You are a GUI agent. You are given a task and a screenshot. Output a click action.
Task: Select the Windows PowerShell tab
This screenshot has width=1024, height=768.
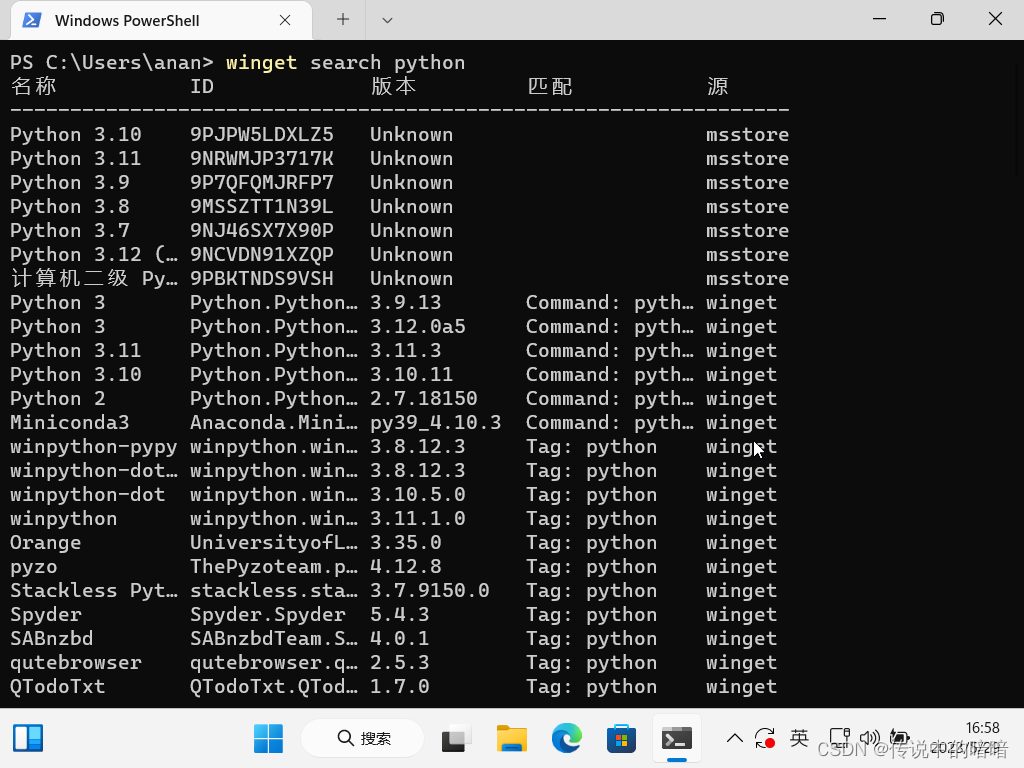[x=161, y=20]
